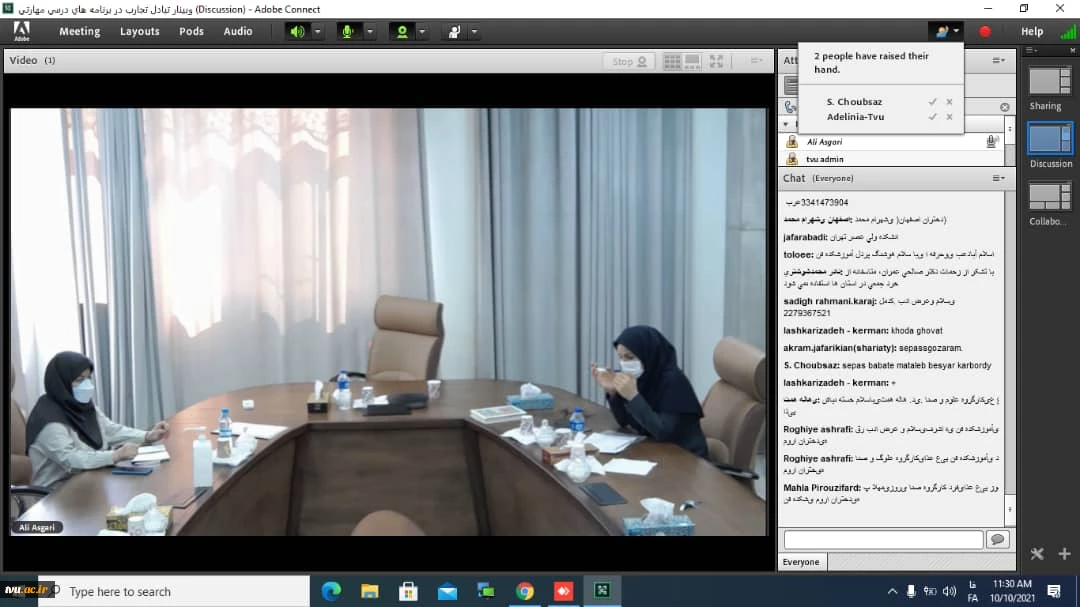
Task: Send the chat message with bubble button
Action: pos(997,539)
